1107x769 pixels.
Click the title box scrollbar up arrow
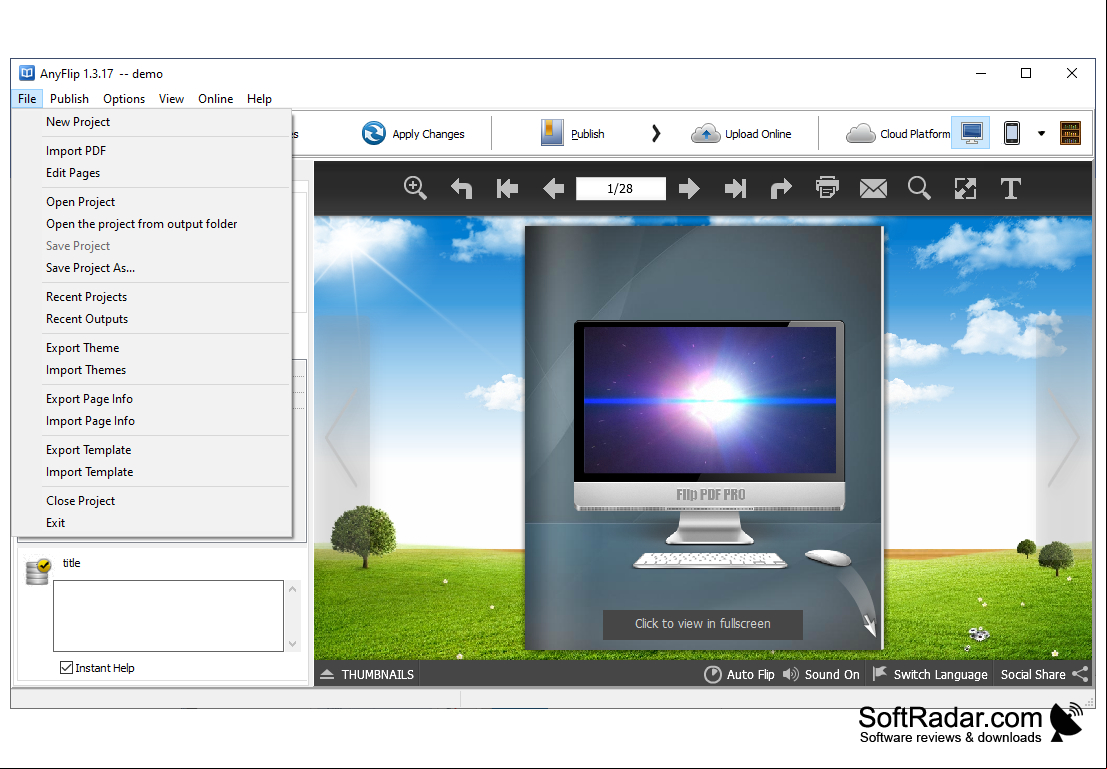click(292, 588)
